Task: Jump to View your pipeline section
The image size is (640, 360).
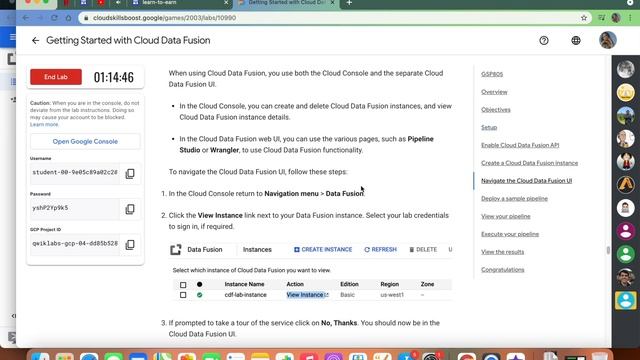Action: [x=506, y=216]
